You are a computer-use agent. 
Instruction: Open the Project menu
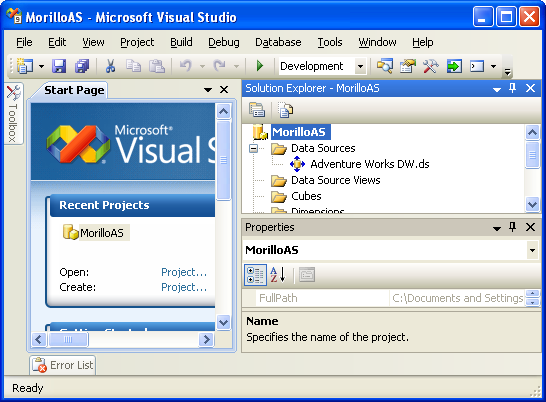[137, 42]
